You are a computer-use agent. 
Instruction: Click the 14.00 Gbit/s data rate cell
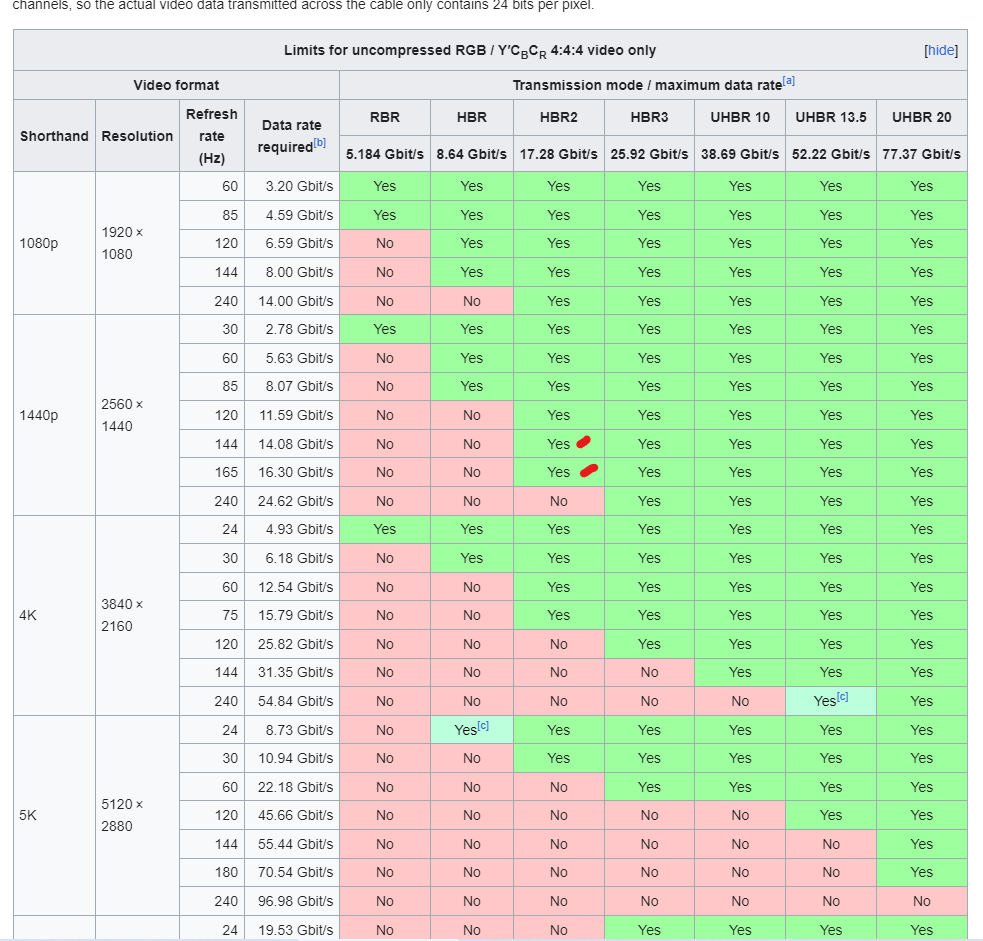292,301
